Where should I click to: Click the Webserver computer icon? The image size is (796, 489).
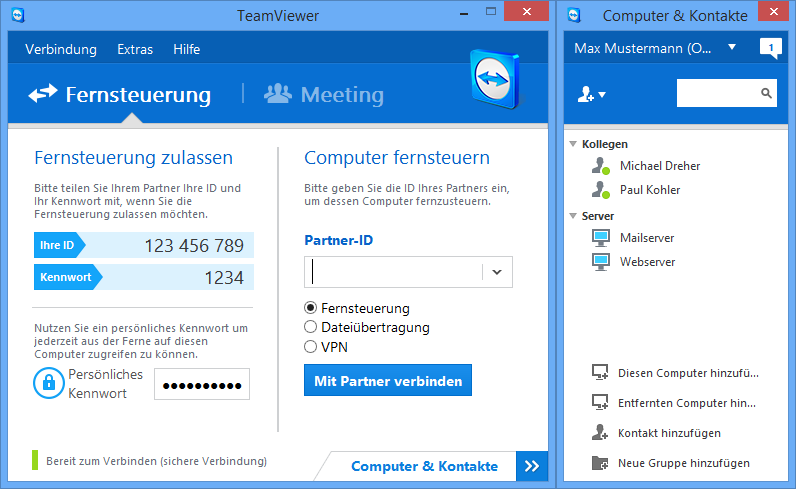[601, 262]
